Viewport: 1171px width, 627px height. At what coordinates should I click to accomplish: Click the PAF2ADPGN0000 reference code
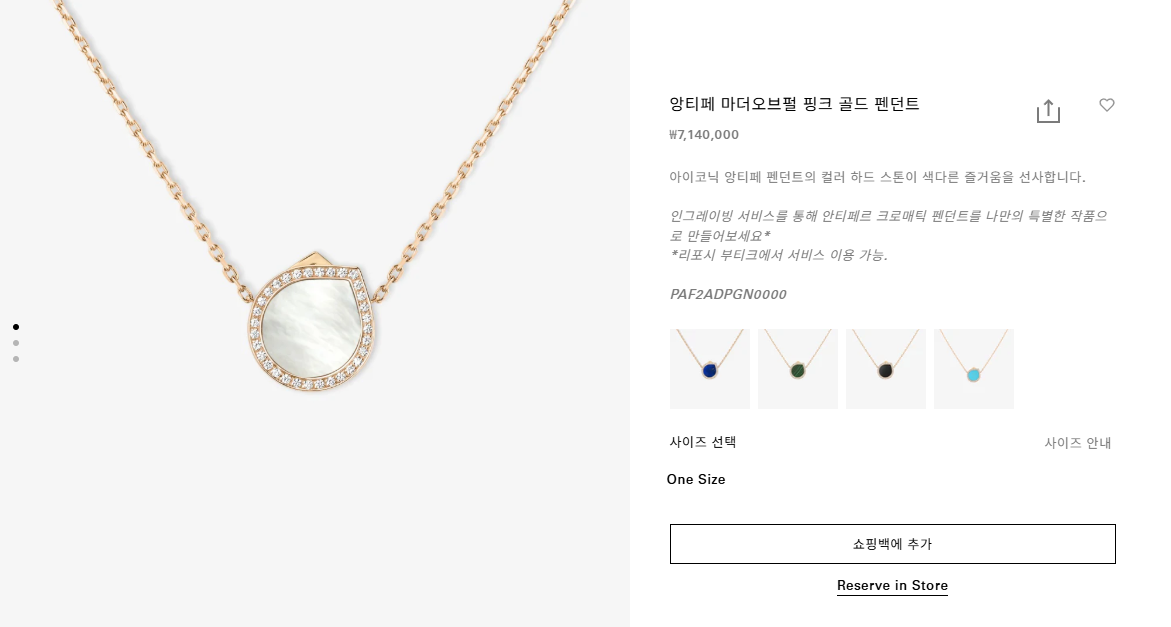click(x=728, y=294)
